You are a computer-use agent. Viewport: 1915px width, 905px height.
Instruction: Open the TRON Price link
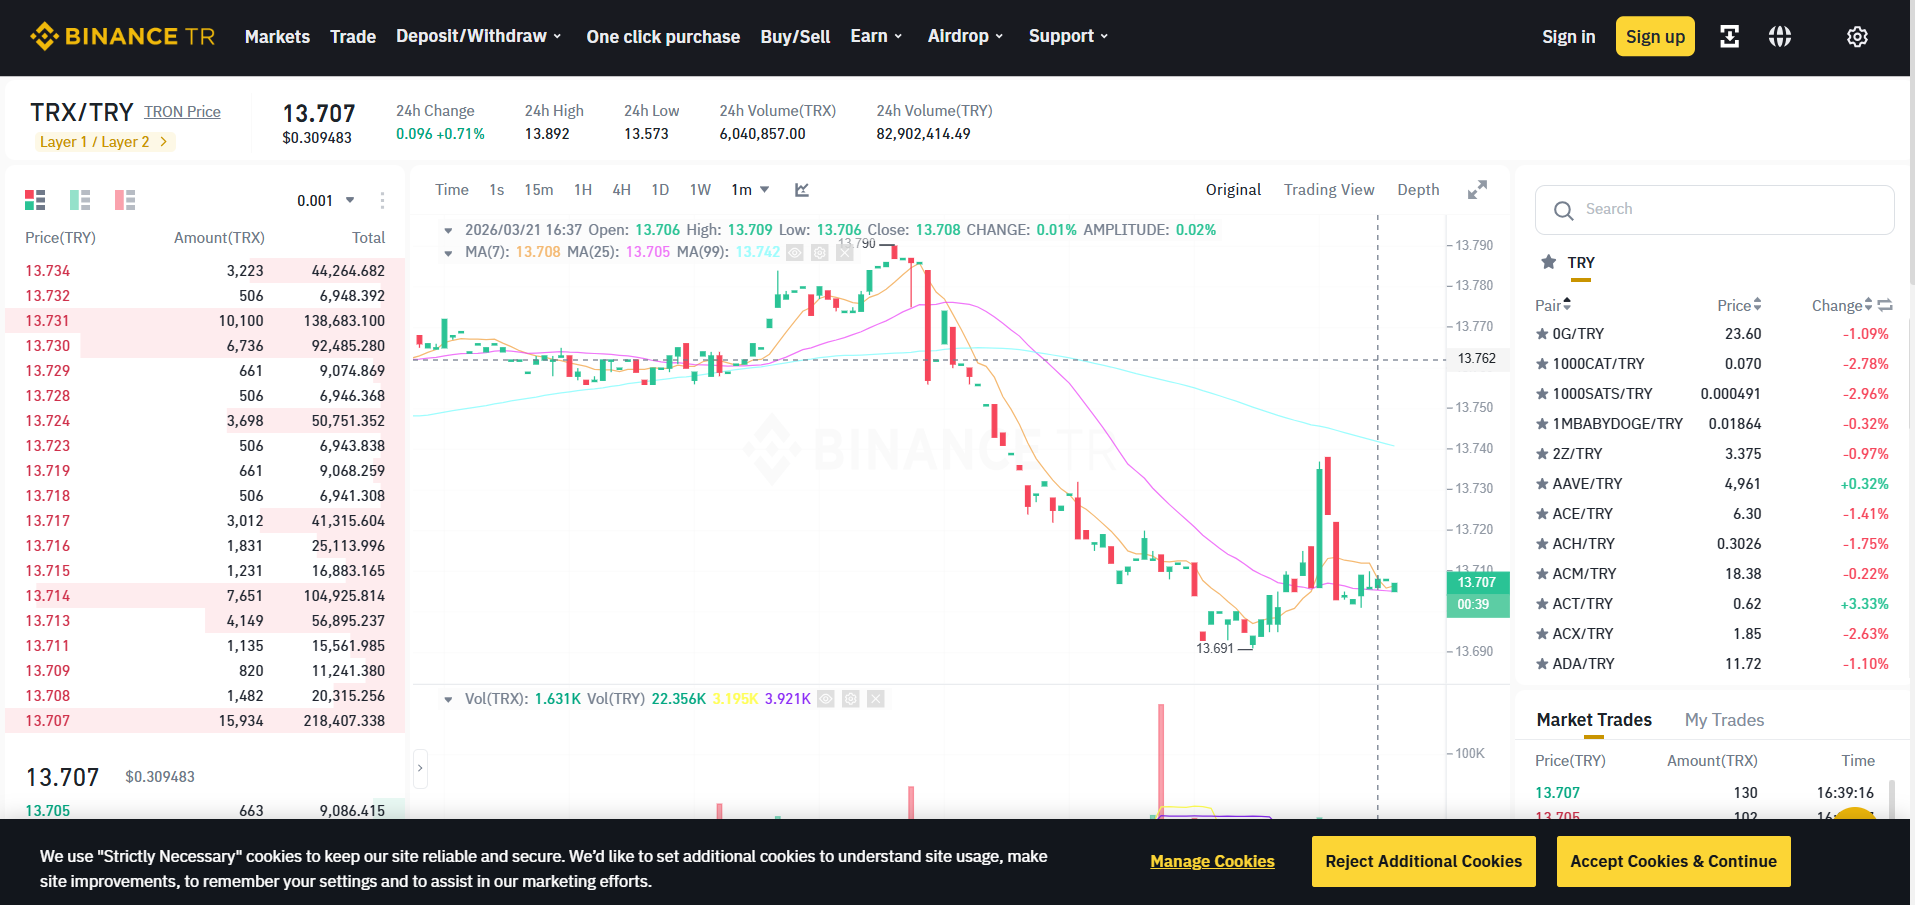coord(182,112)
